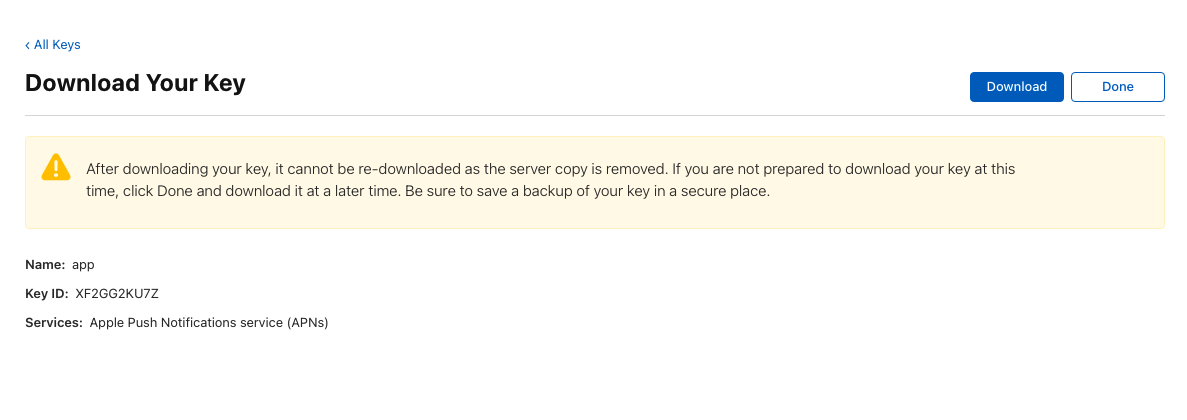Go back to All Keys

[53, 45]
